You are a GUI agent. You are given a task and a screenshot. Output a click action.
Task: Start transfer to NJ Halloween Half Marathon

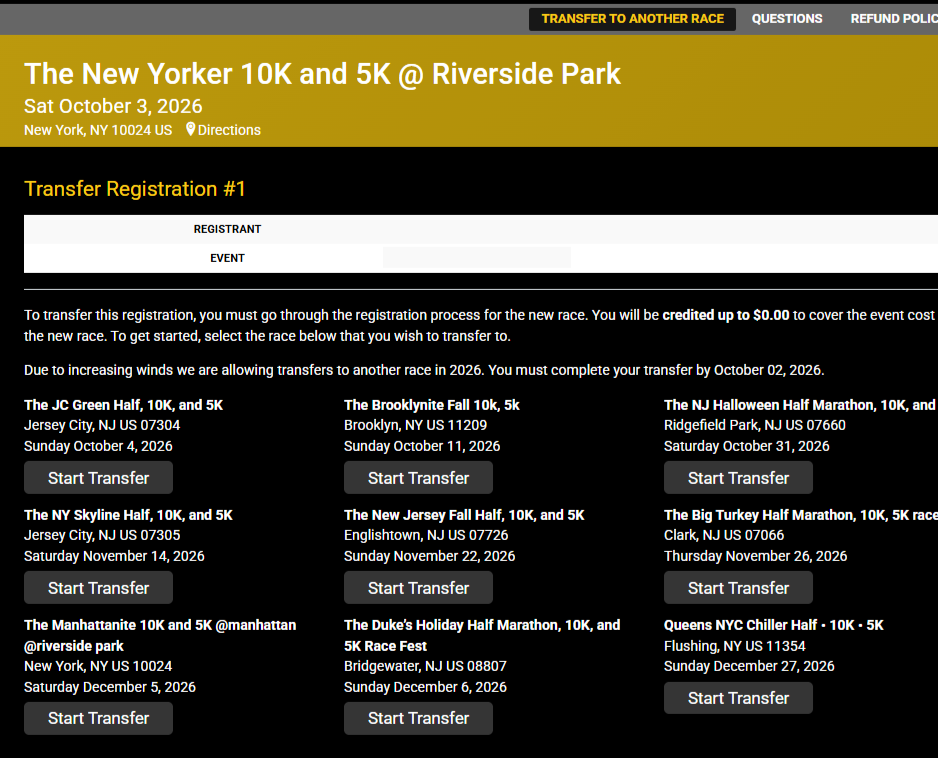[x=738, y=477]
